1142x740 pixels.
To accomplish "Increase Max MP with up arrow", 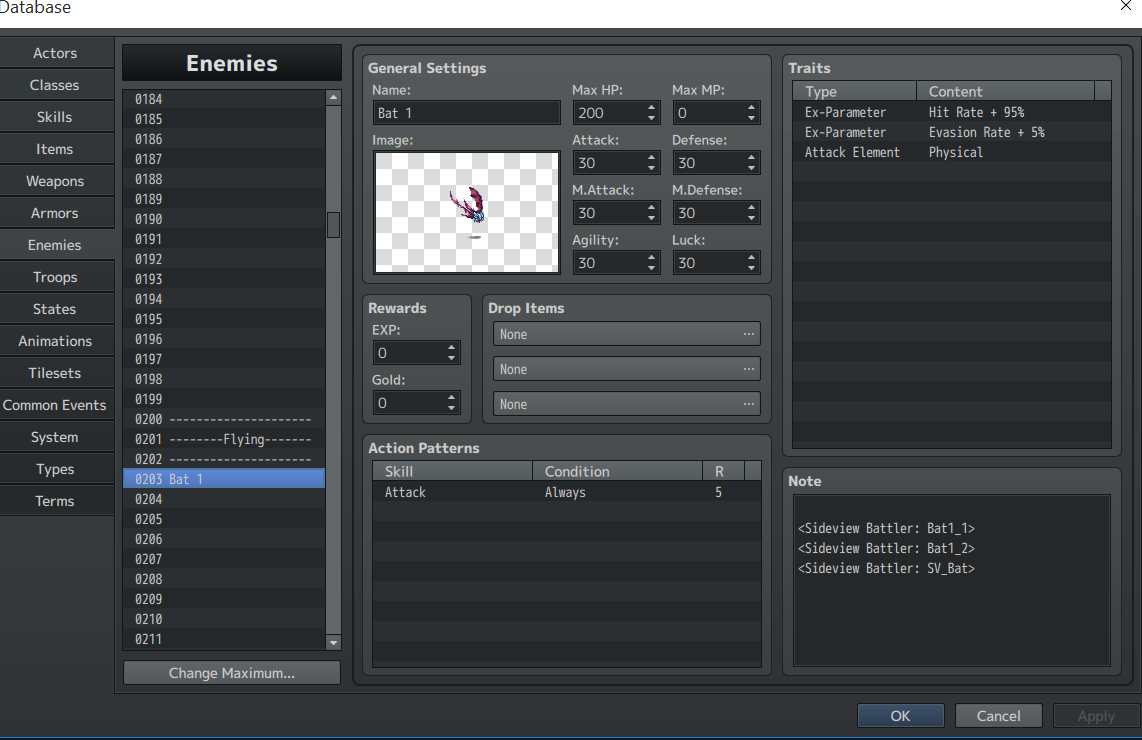I will click(751, 108).
